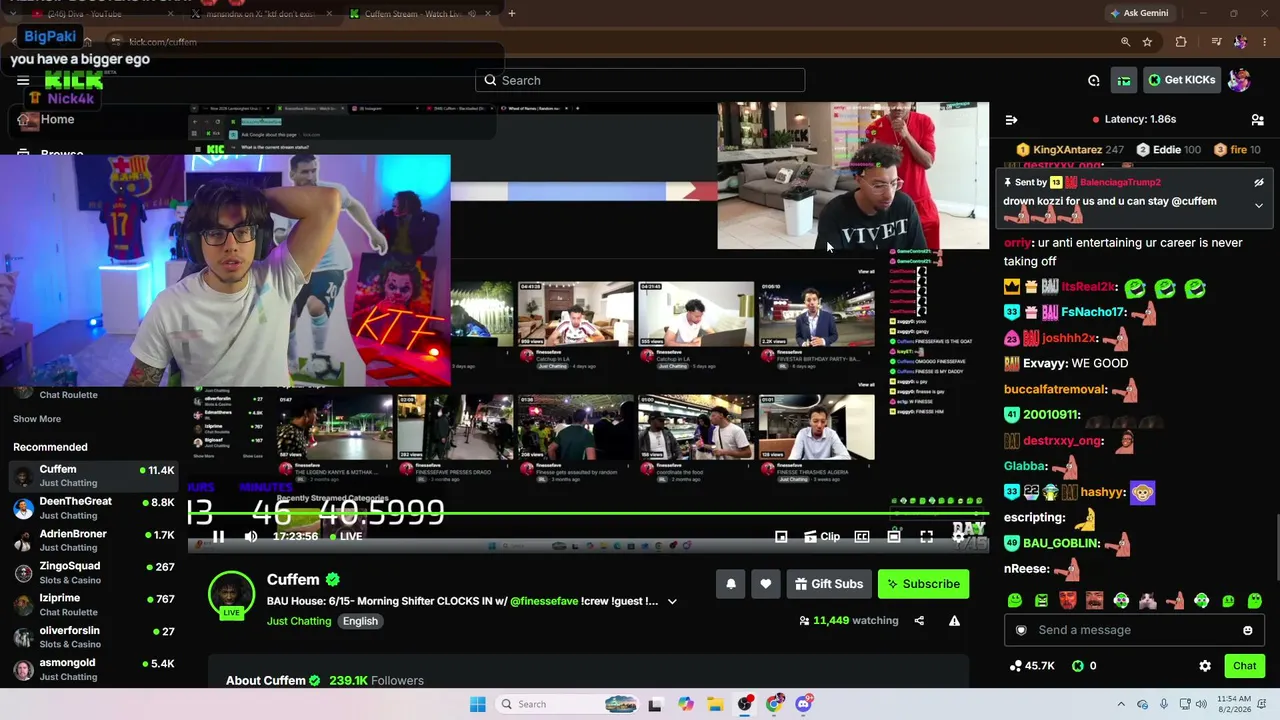Collapse the chat panel with arrow icon
The width and height of the screenshot is (1280, 720).
[x=1011, y=120]
